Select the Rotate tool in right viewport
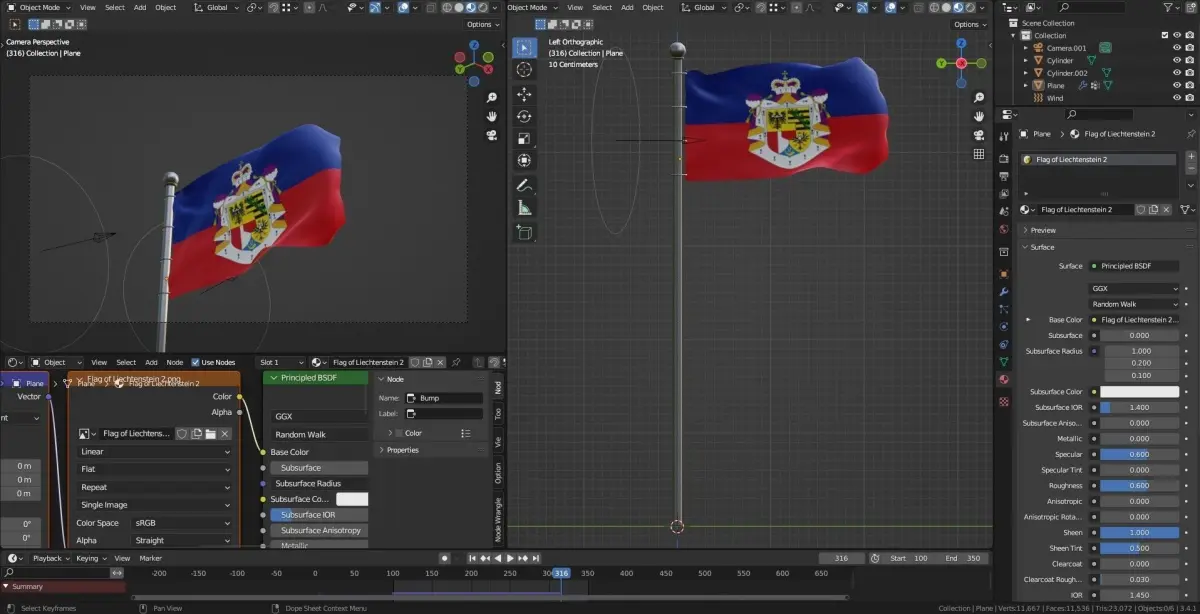This screenshot has width=1200, height=614. click(x=524, y=116)
